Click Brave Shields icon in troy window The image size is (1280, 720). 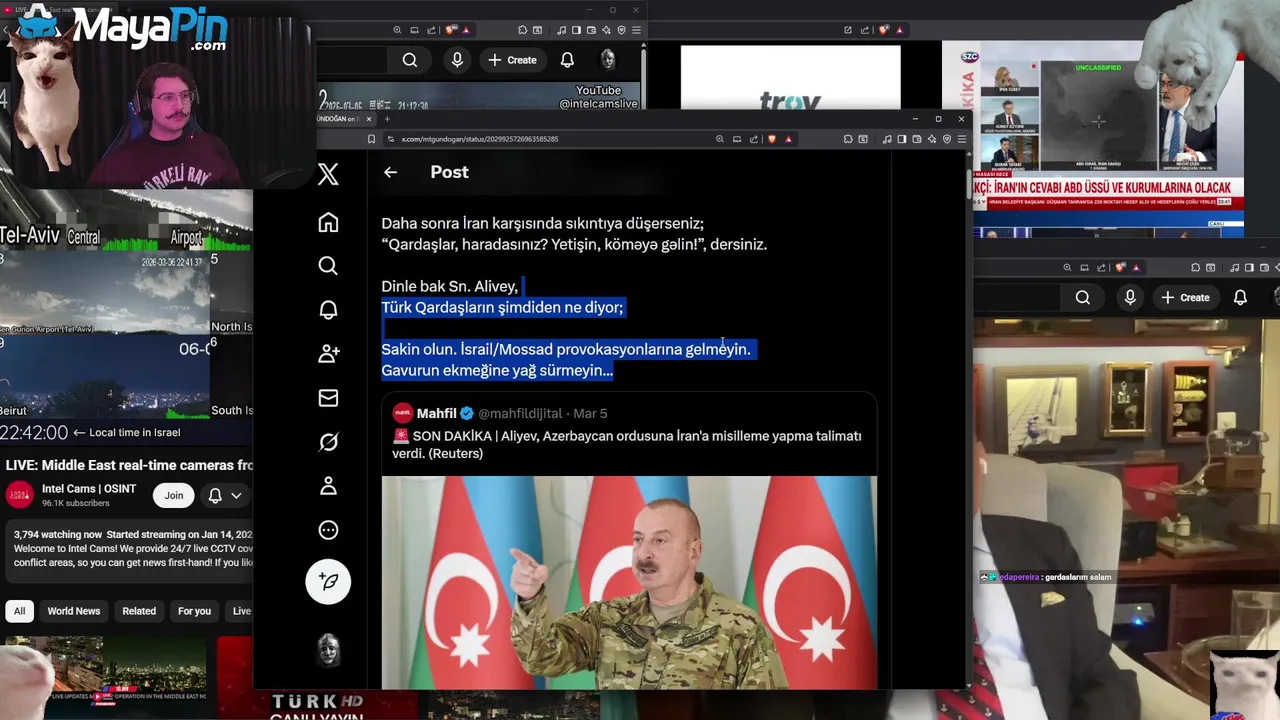tap(882, 30)
